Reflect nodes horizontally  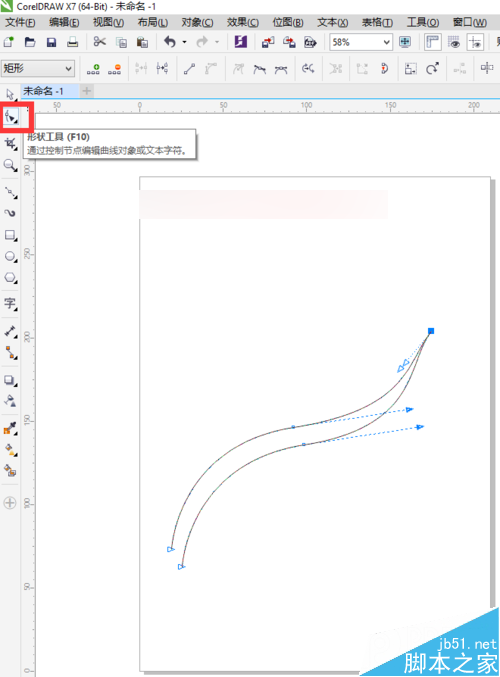click(487, 68)
